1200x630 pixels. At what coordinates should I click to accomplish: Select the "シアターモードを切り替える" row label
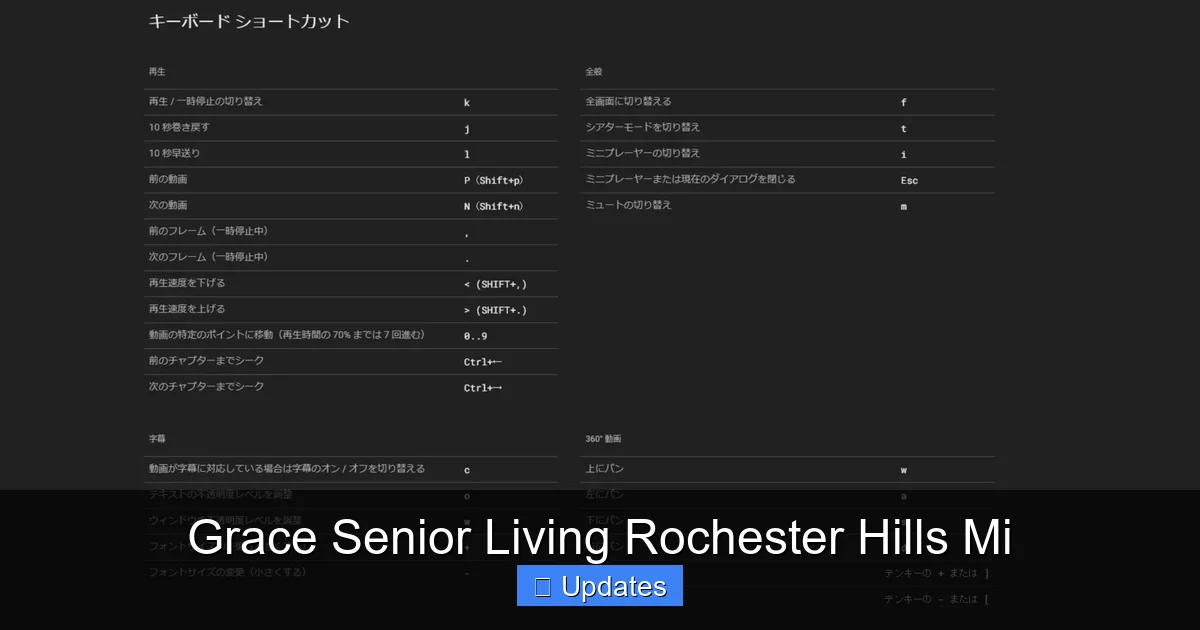[643, 128]
